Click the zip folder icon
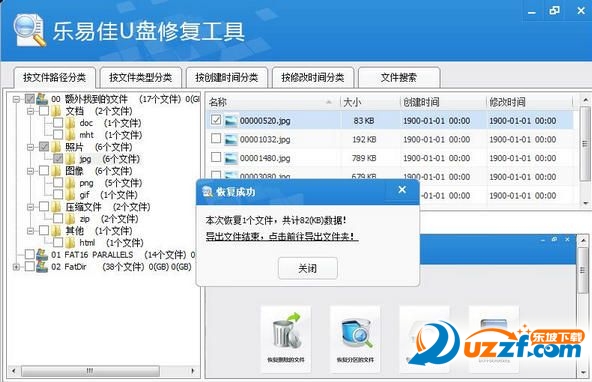Image resolution: width=592 pixels, height=382 pixels. [69, 219]
